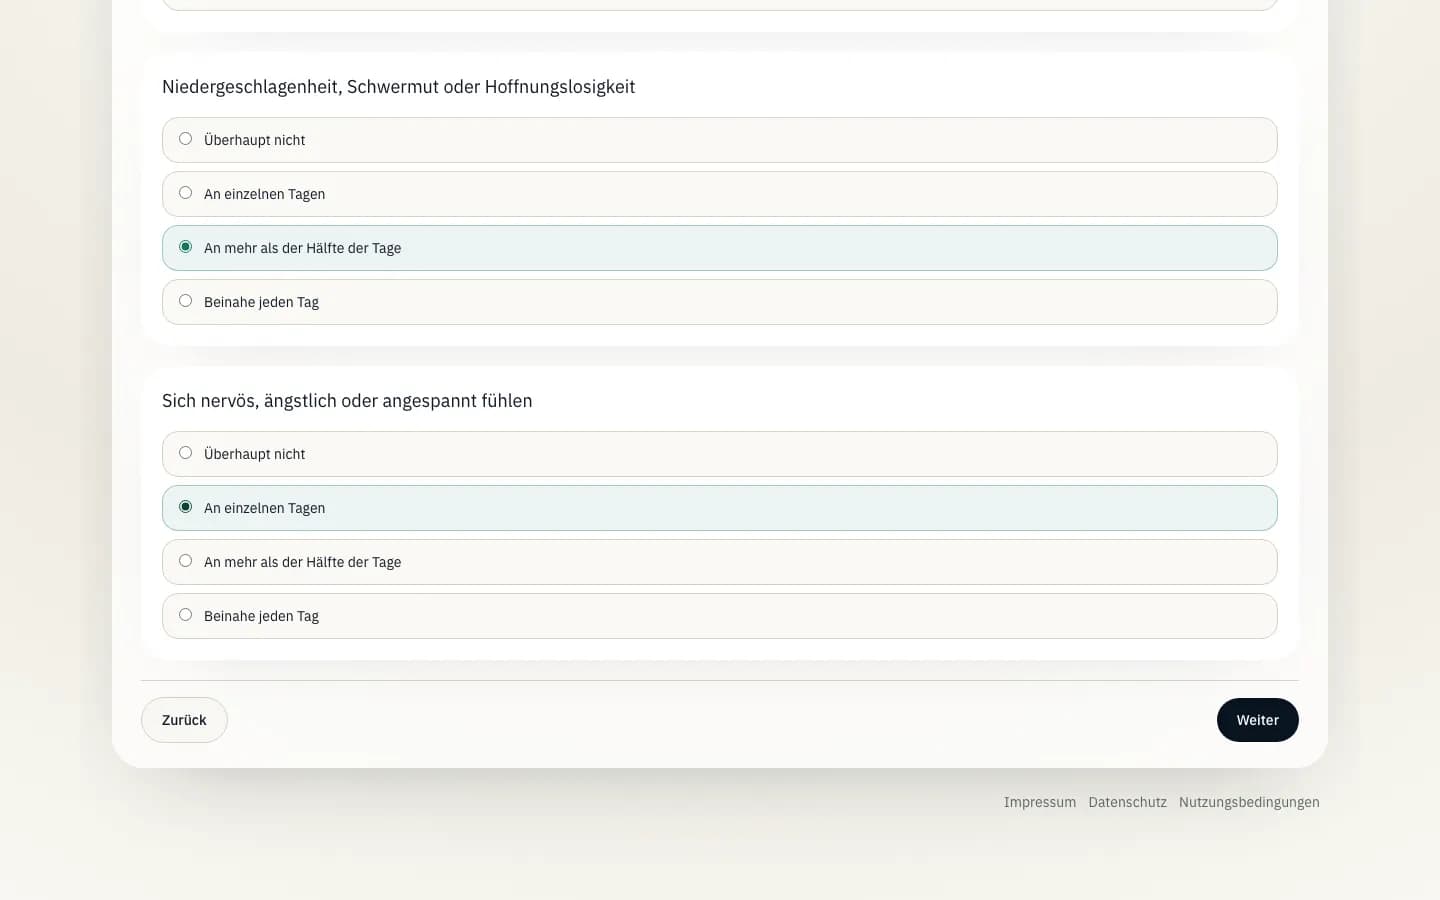
Task: Click 'An einzelnen Tagen' label text under Niedergeschlagenheit
Action: pos(264,194)
